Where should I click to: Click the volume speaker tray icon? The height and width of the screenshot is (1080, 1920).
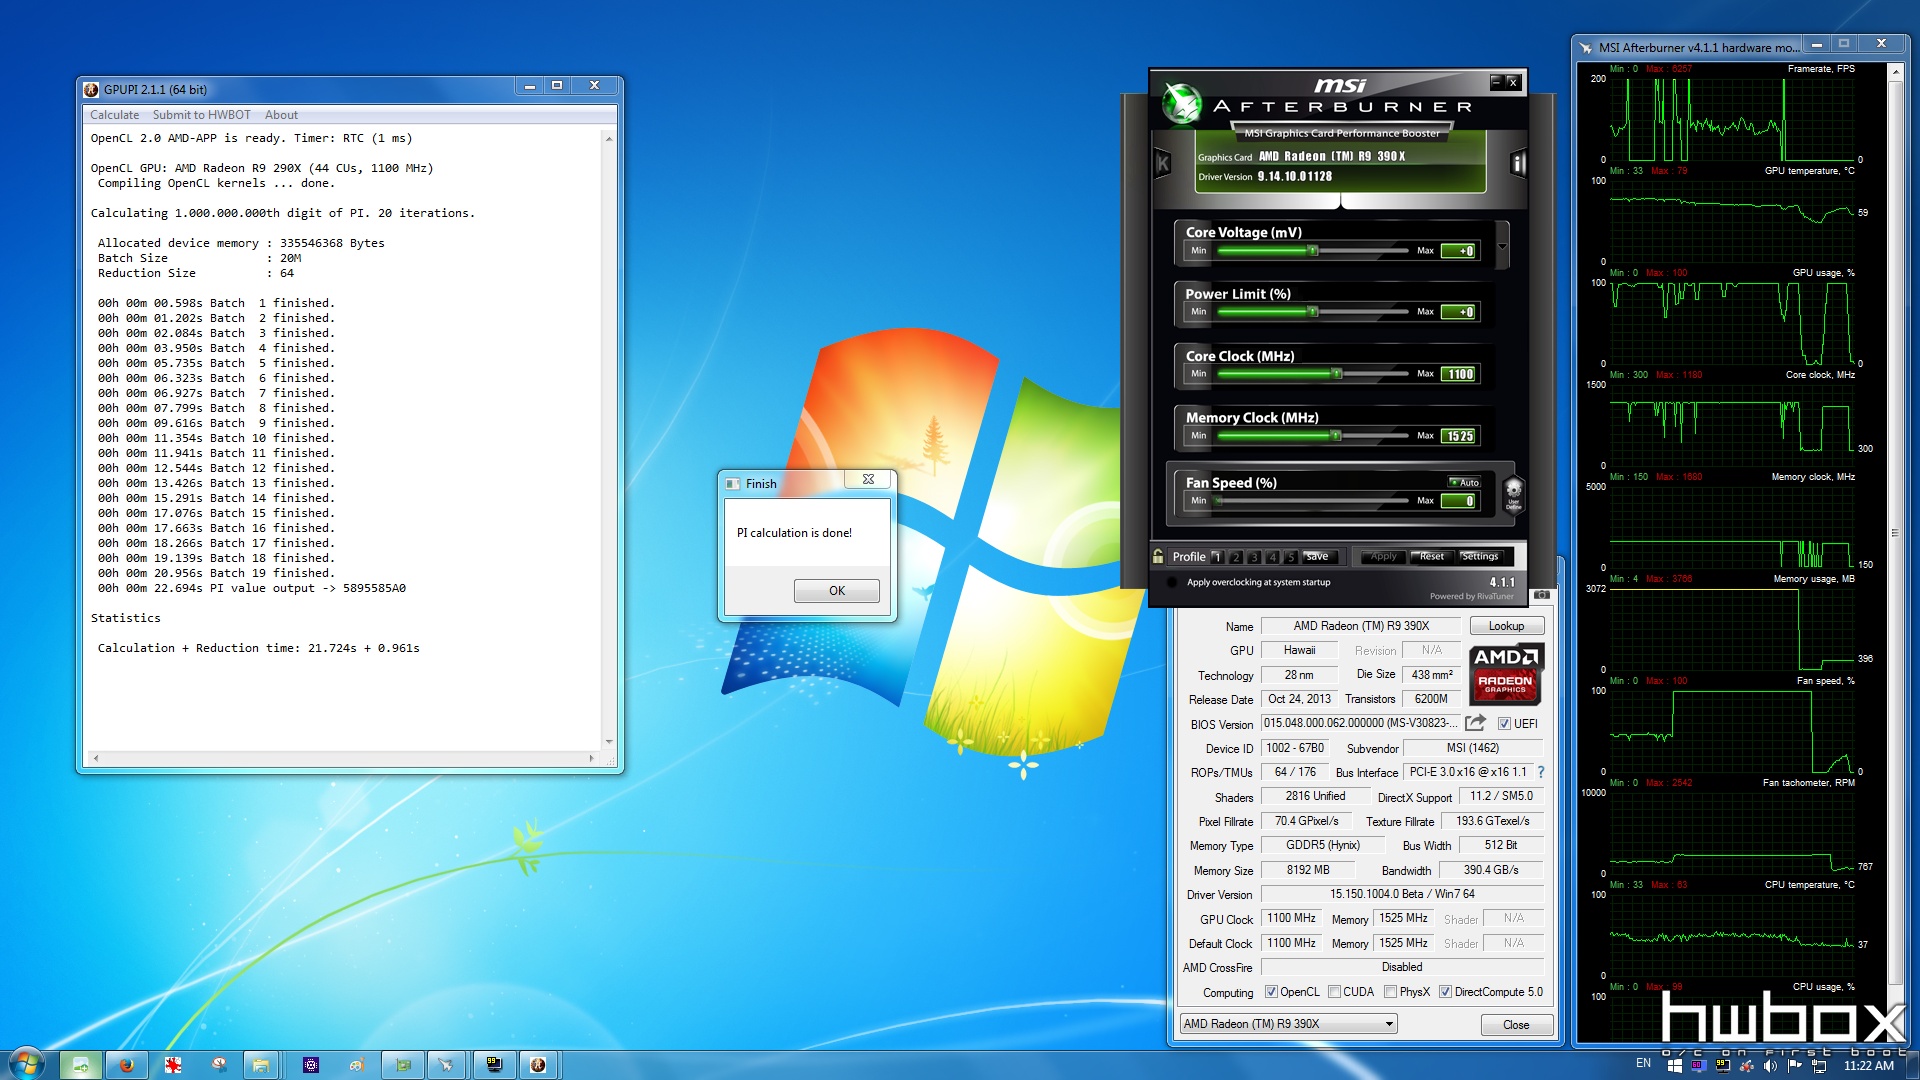1770,1065
